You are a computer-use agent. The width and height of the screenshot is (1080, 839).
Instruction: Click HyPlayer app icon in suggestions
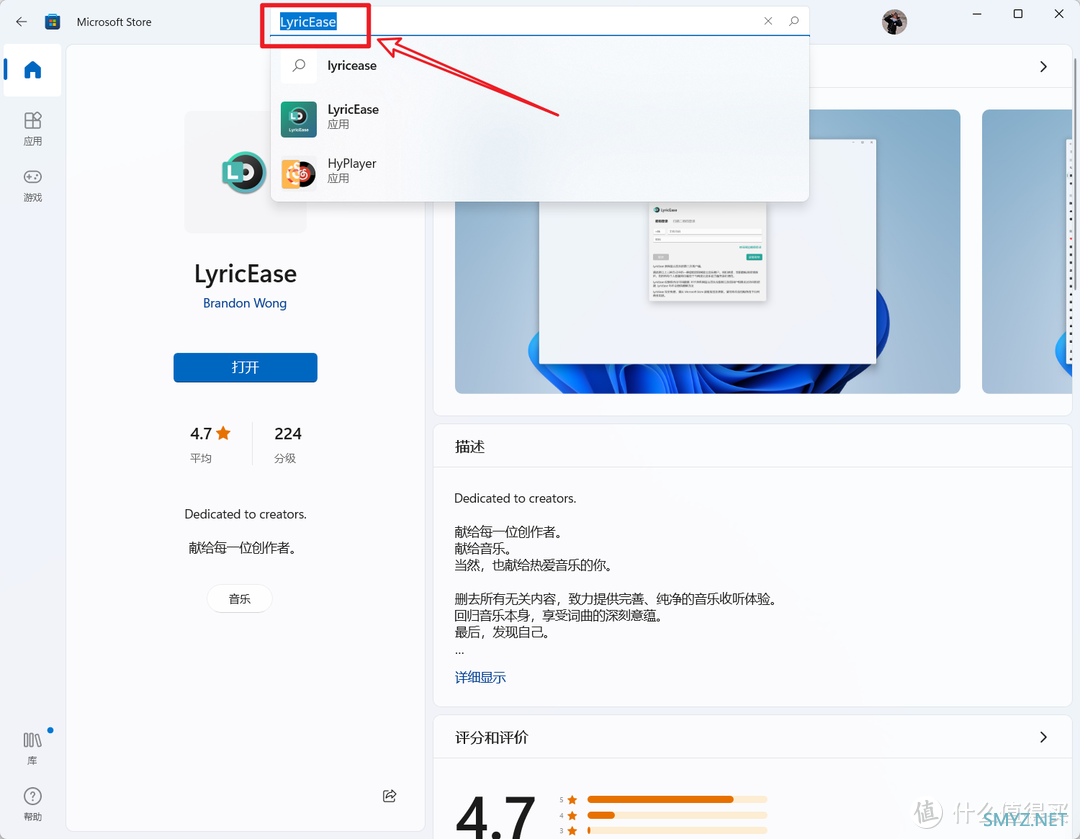299,173
